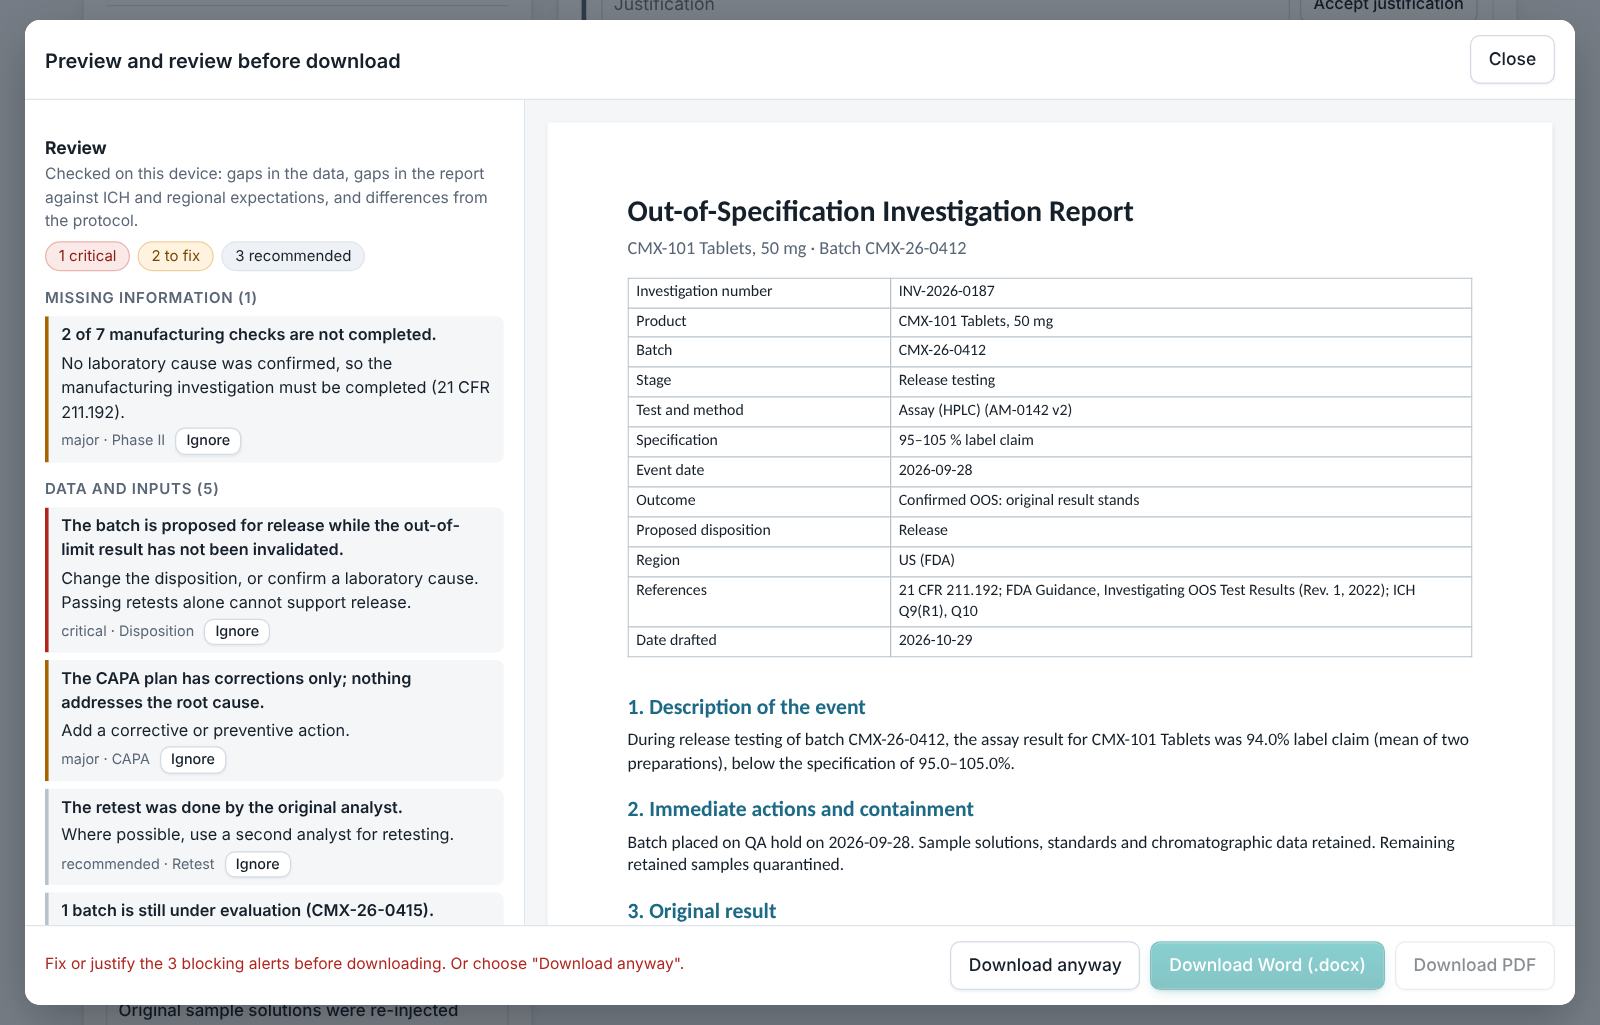Click the Justification field in background window
This screenshot has height=1025, width=1600.
coord(945,7)
